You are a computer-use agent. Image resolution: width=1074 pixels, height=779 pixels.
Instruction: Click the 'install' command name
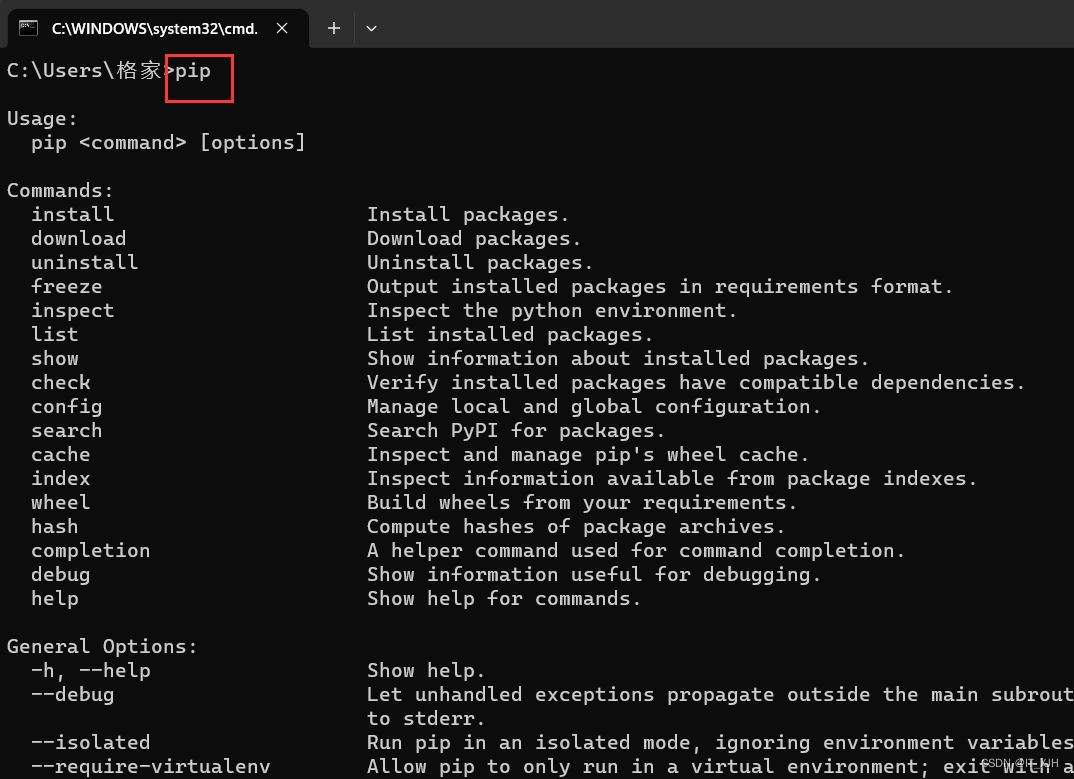point(73,214)
